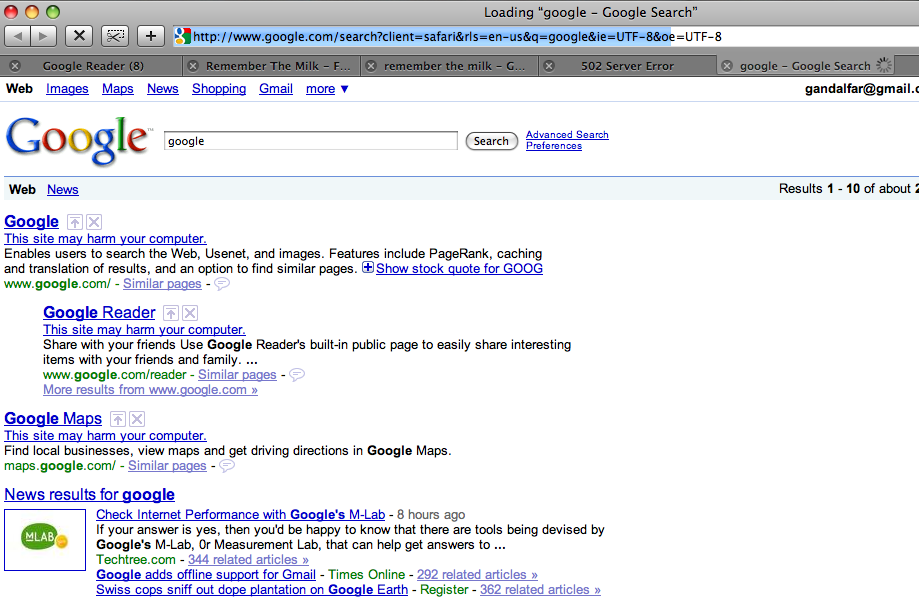919x599 pixels.
Task: Open the Google result title link
Action: click(x=32, y=222)
